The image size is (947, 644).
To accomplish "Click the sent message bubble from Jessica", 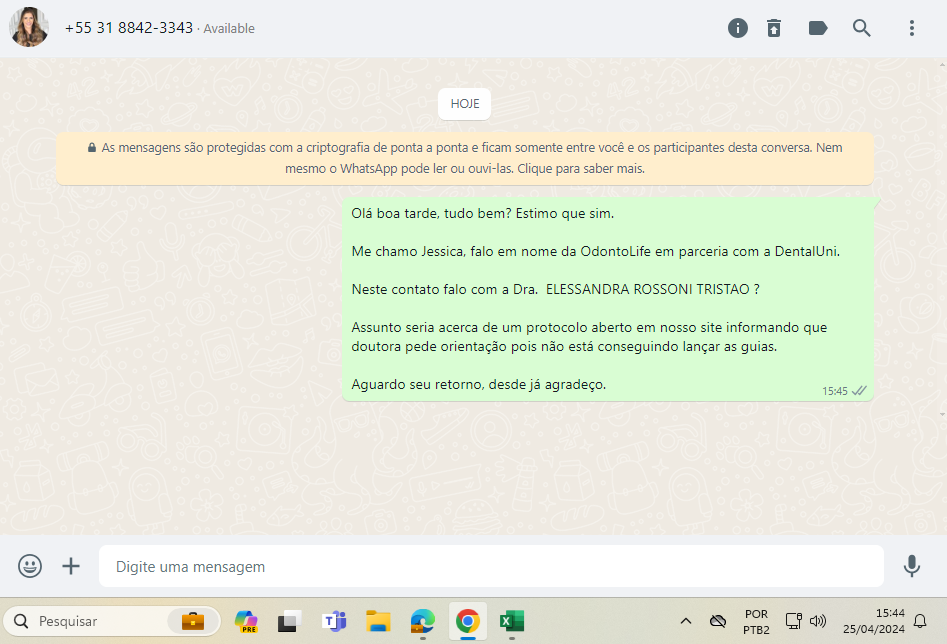I will (608, 299).
